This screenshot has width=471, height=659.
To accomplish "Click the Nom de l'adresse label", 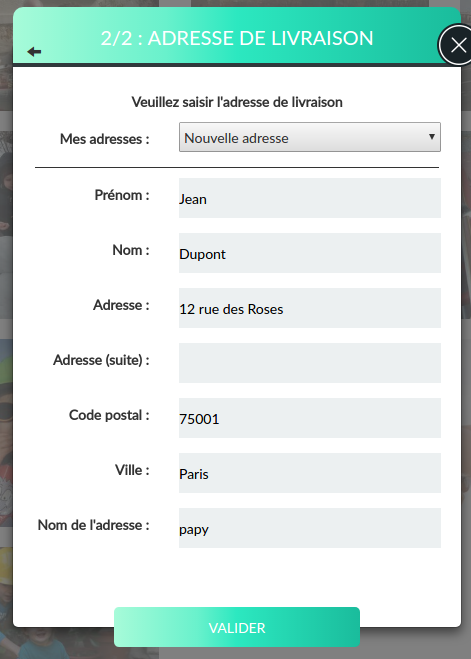I will click(94, 525).
